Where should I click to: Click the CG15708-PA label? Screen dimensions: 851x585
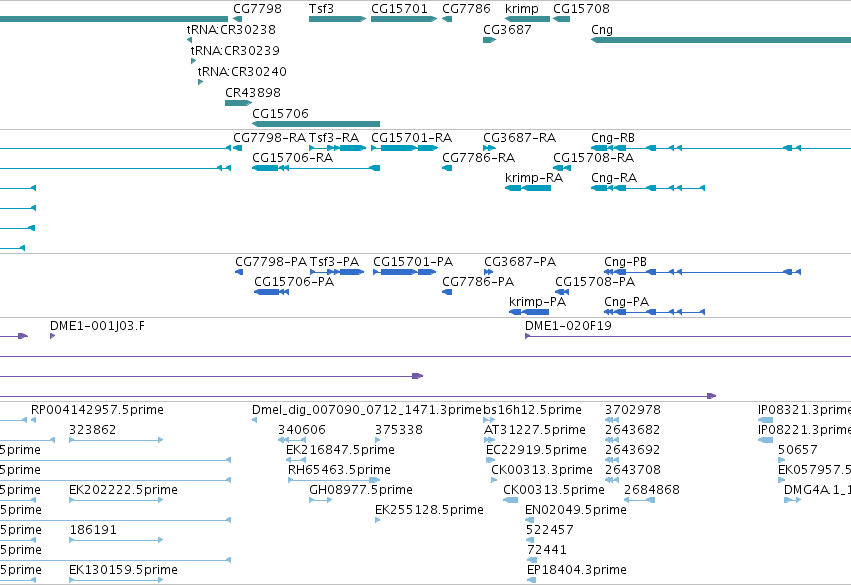595,282
